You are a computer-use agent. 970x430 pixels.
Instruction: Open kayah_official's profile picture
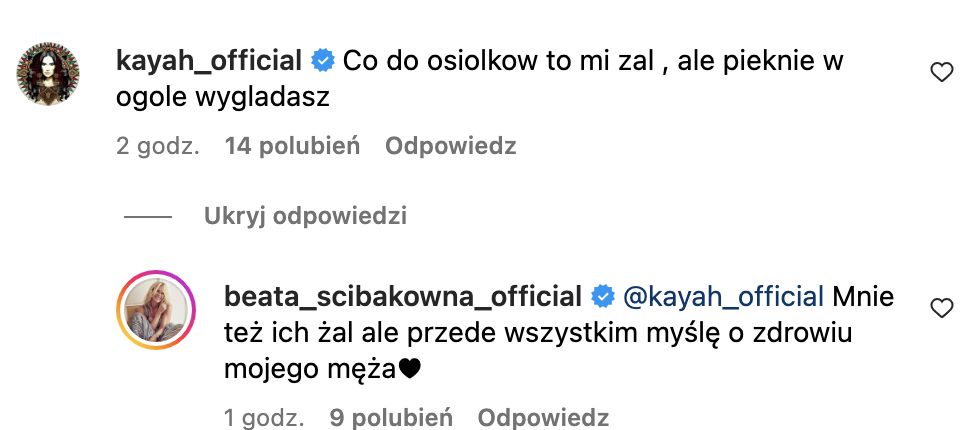coord(46,74)
